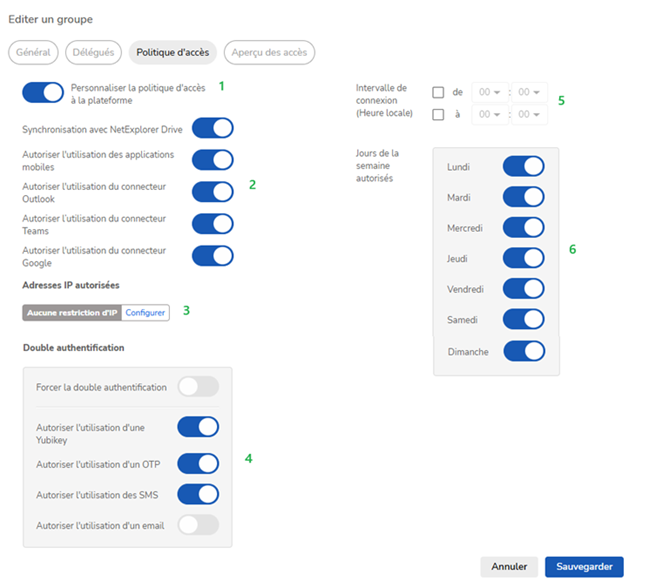Turn off the Outlook connector switch

click(x=212, y=192)
